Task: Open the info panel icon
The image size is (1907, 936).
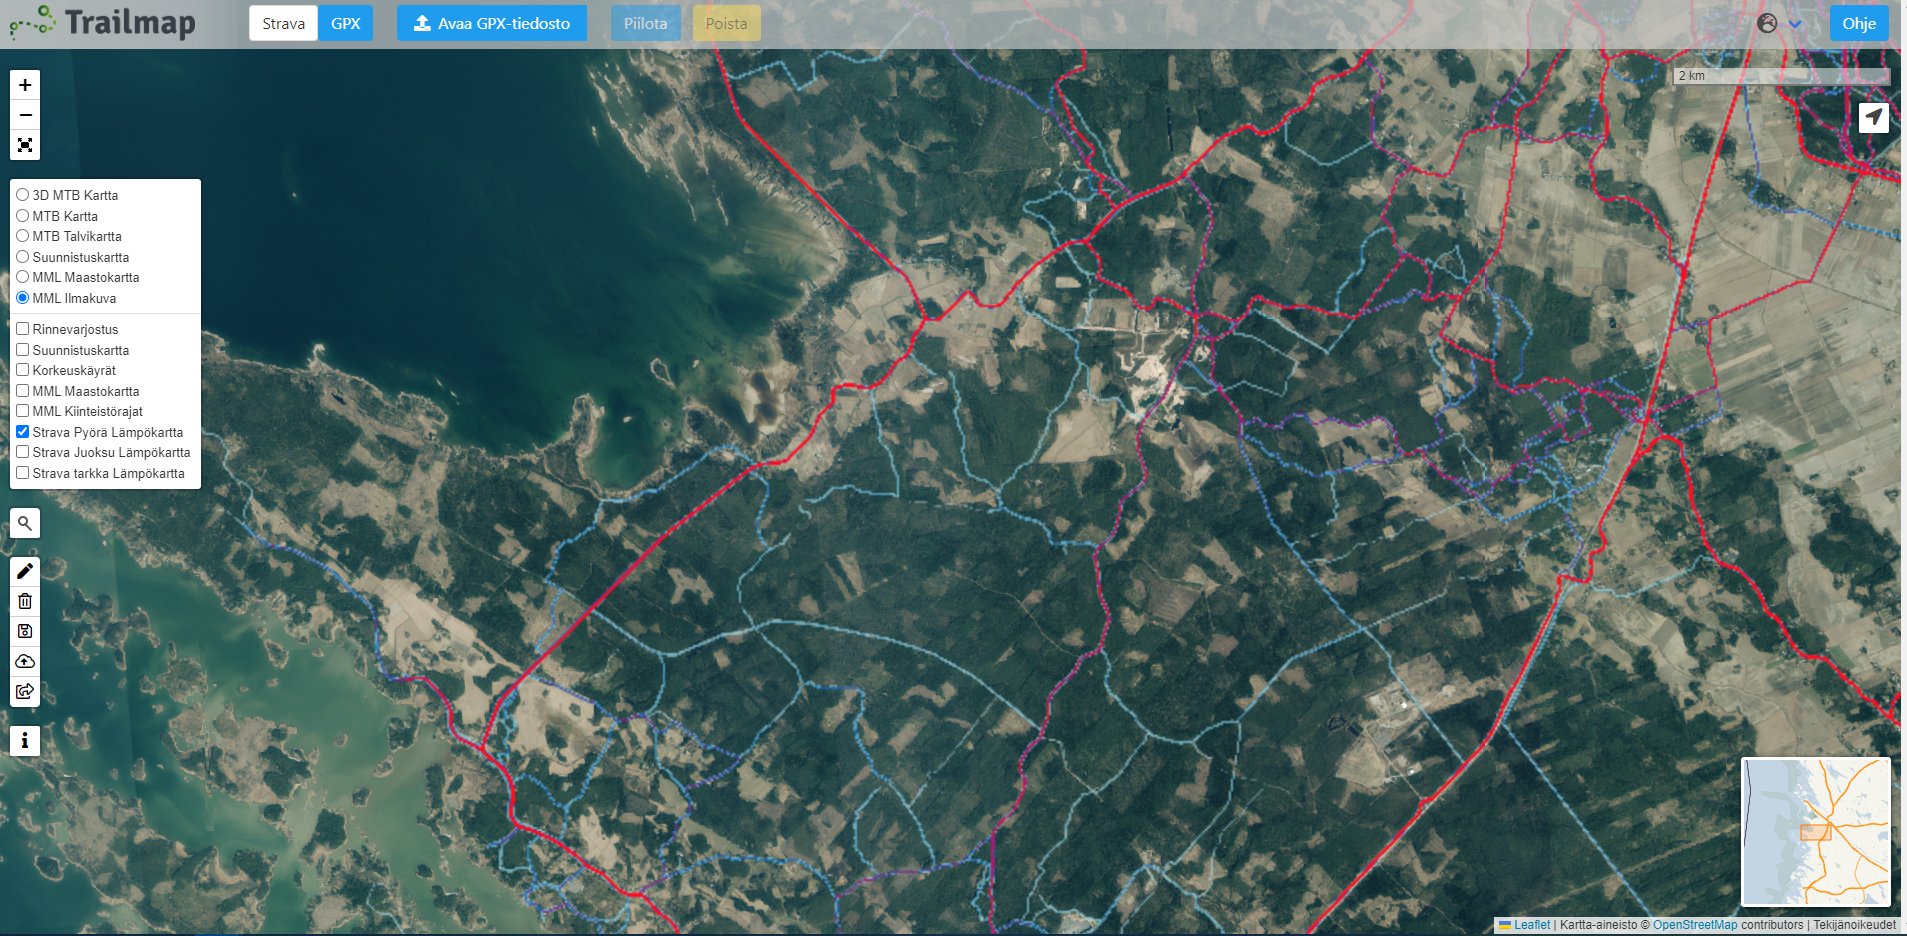Action: pos(25,741)
